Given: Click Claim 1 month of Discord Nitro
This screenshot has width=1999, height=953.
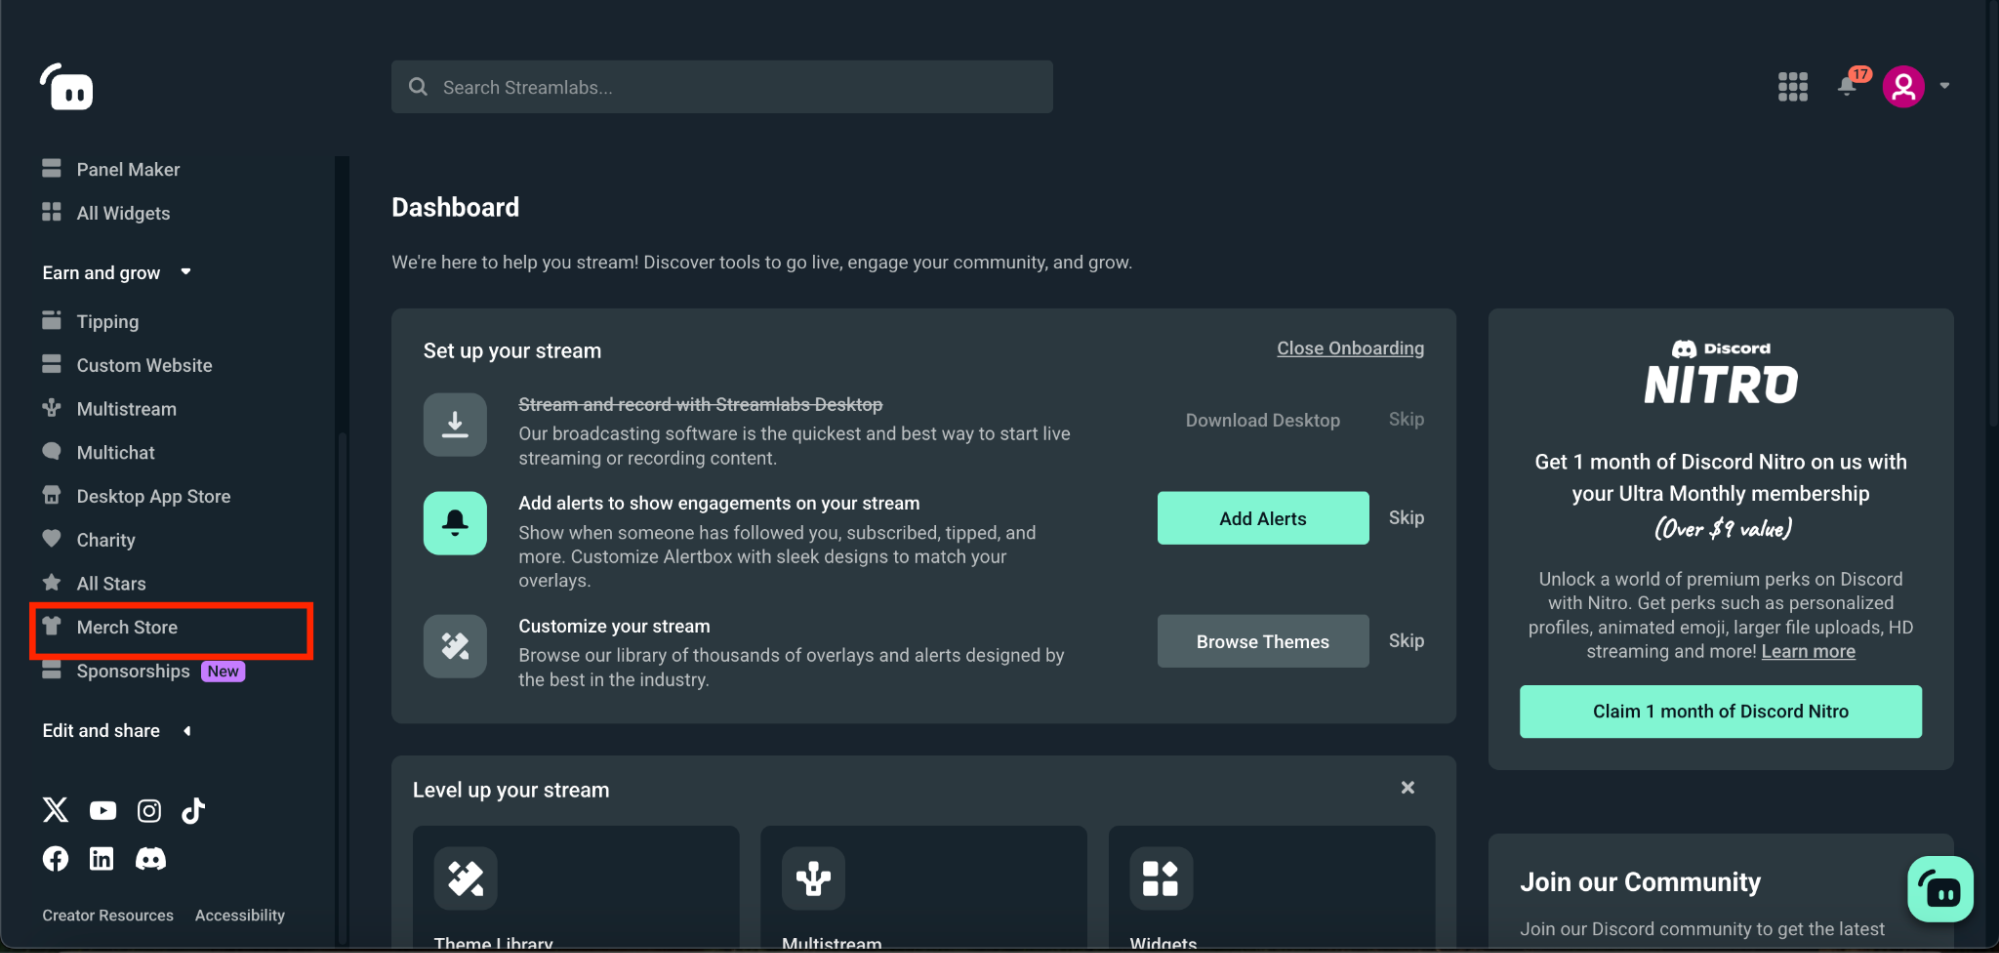Looking at the screenshot, I should [x=1720, y=711].
